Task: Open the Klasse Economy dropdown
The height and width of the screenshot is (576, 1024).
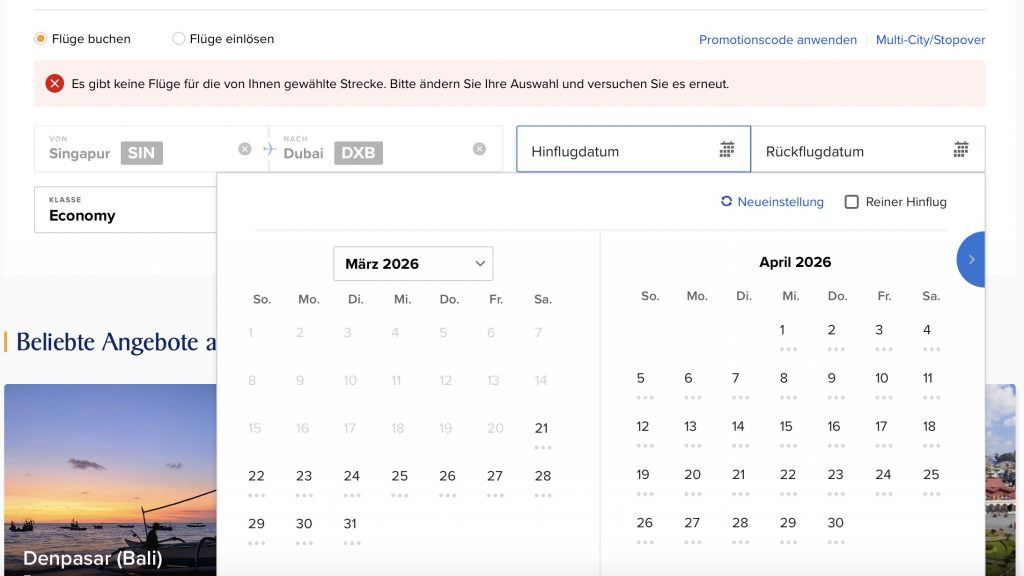Action: pos(126,209)
